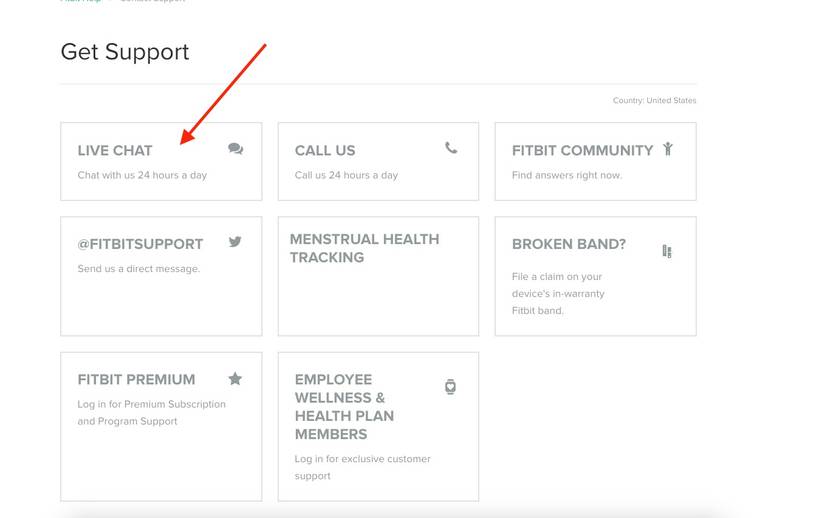Click 'Send us a direct message.' text
This screenshot has height=518, width=825.
(139, 269)
